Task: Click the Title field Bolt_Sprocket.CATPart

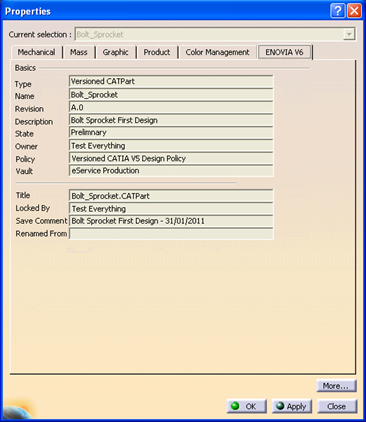Action: (x=171, y=196)
